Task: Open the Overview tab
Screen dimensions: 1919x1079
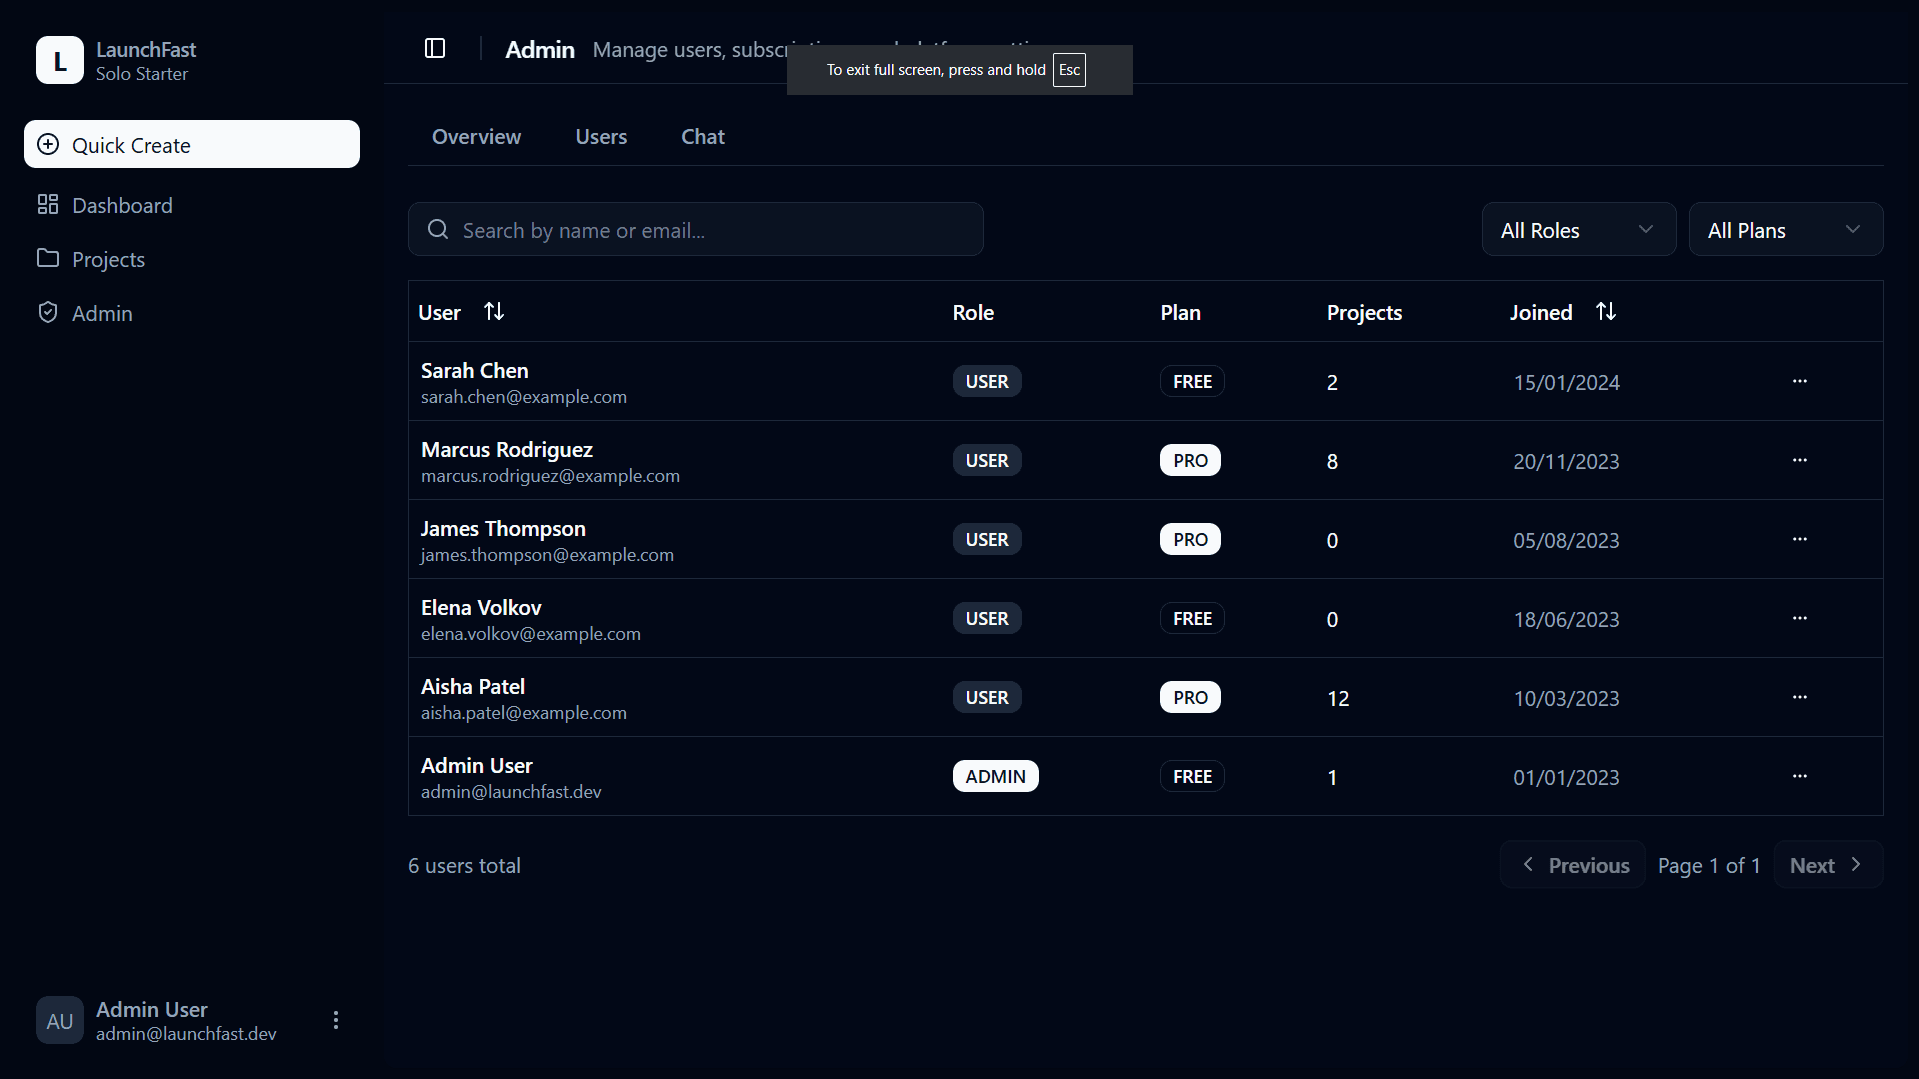Action: (x=476, y=136)
